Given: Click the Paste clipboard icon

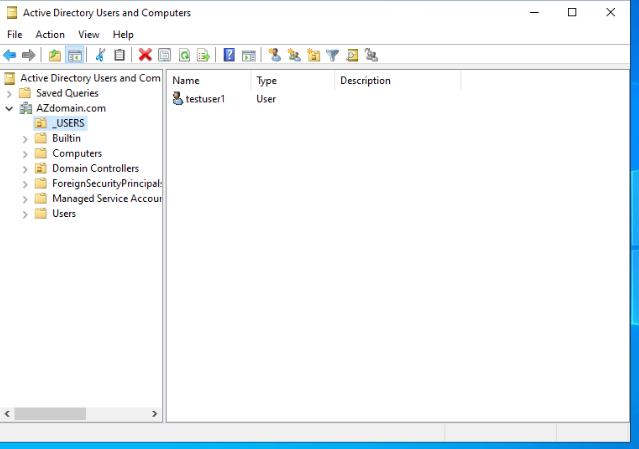Looking at the screenshot, I should (119, 55).
